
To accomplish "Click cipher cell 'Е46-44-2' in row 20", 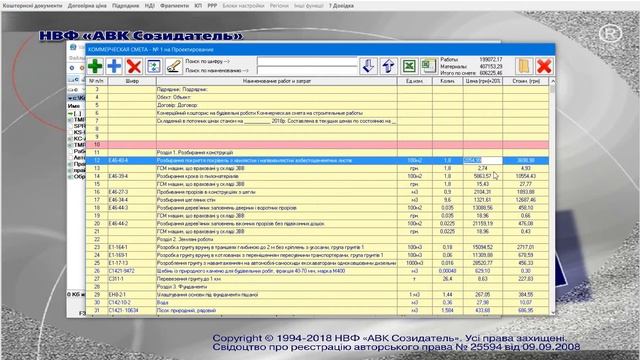I will coord(132,224).
